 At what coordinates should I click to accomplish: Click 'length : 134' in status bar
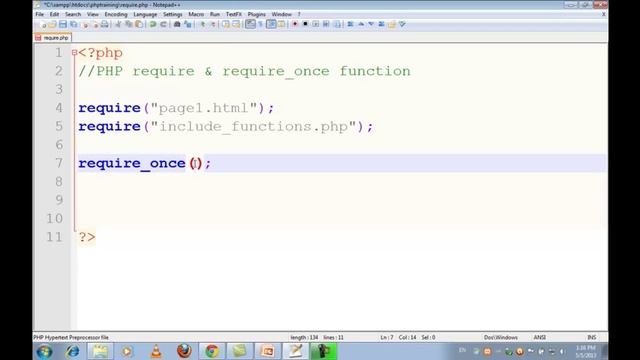point(304,338)
